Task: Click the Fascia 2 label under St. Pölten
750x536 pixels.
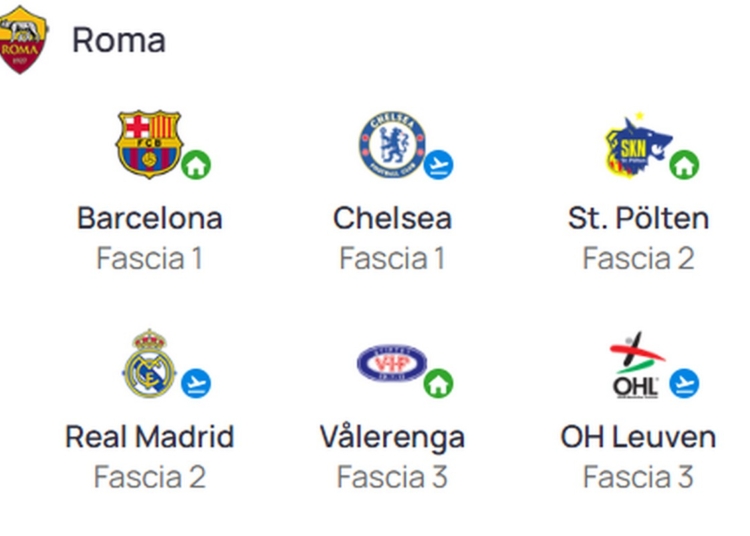Action: 638,259
